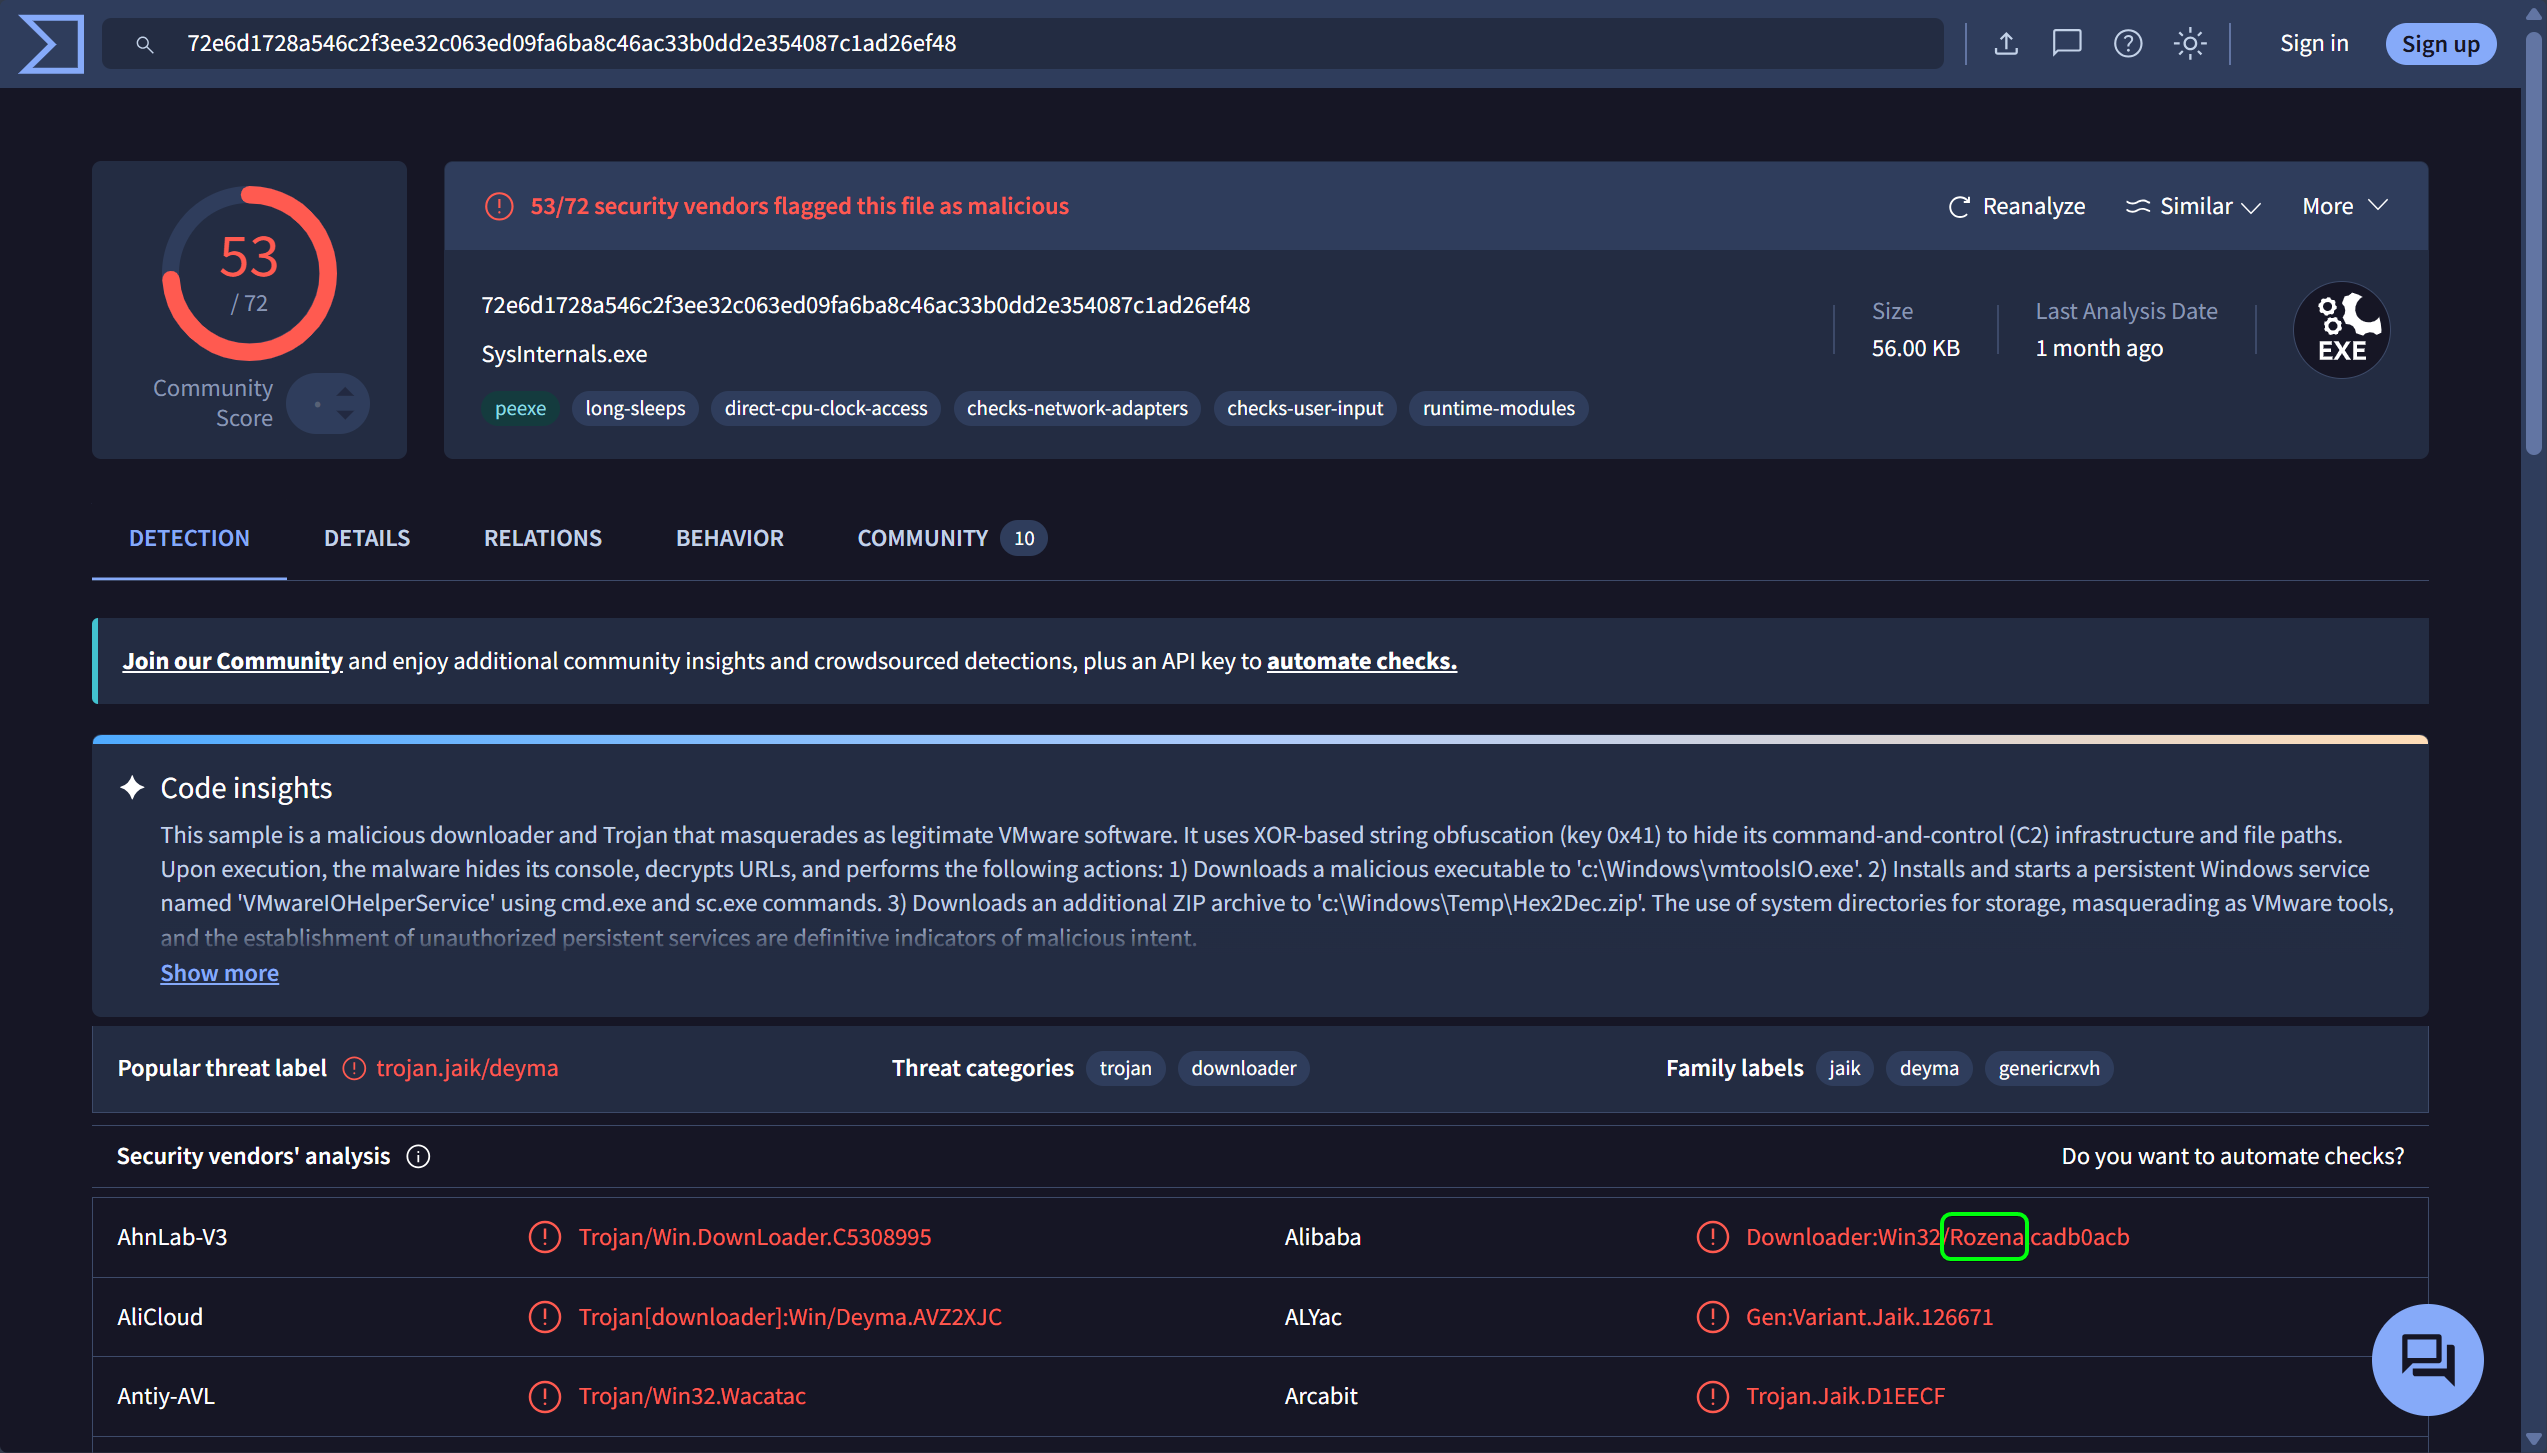
Task: Expand the More dropdown menu
Action: pos(2345,206)
